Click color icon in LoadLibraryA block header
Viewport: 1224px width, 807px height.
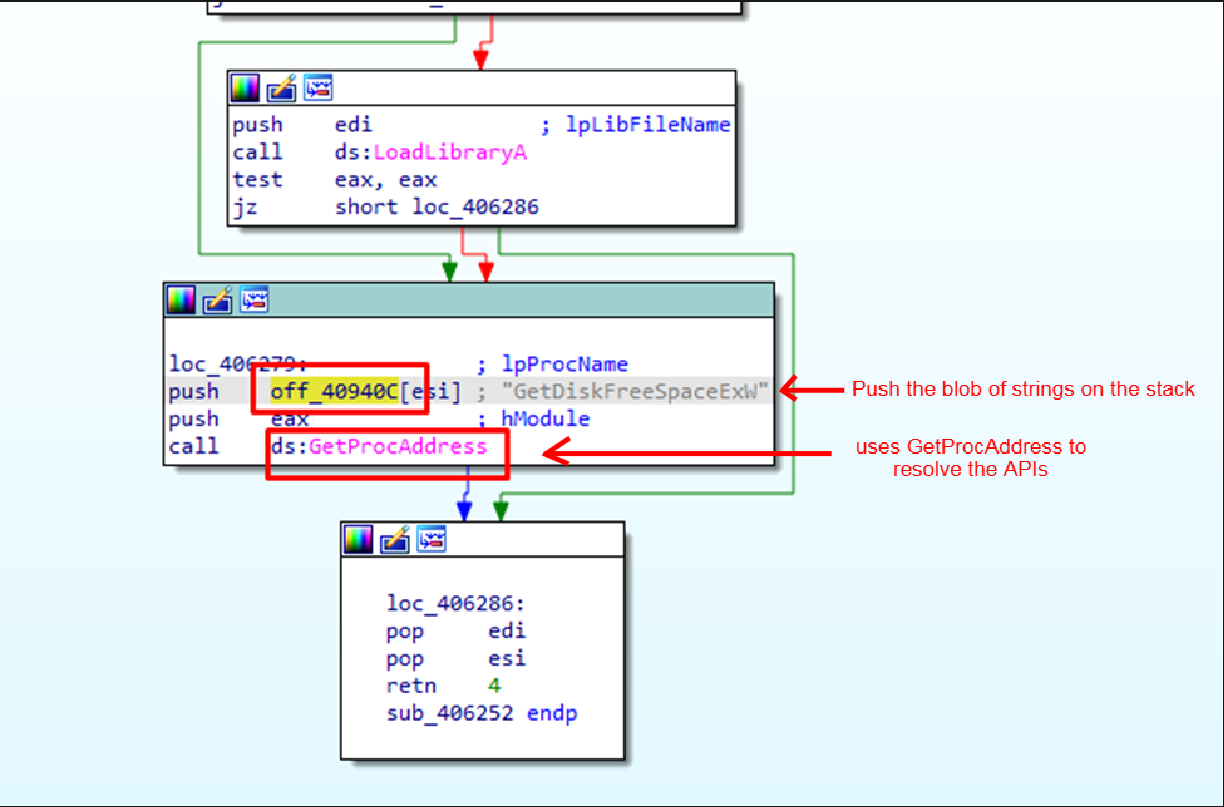coord(244,88)
